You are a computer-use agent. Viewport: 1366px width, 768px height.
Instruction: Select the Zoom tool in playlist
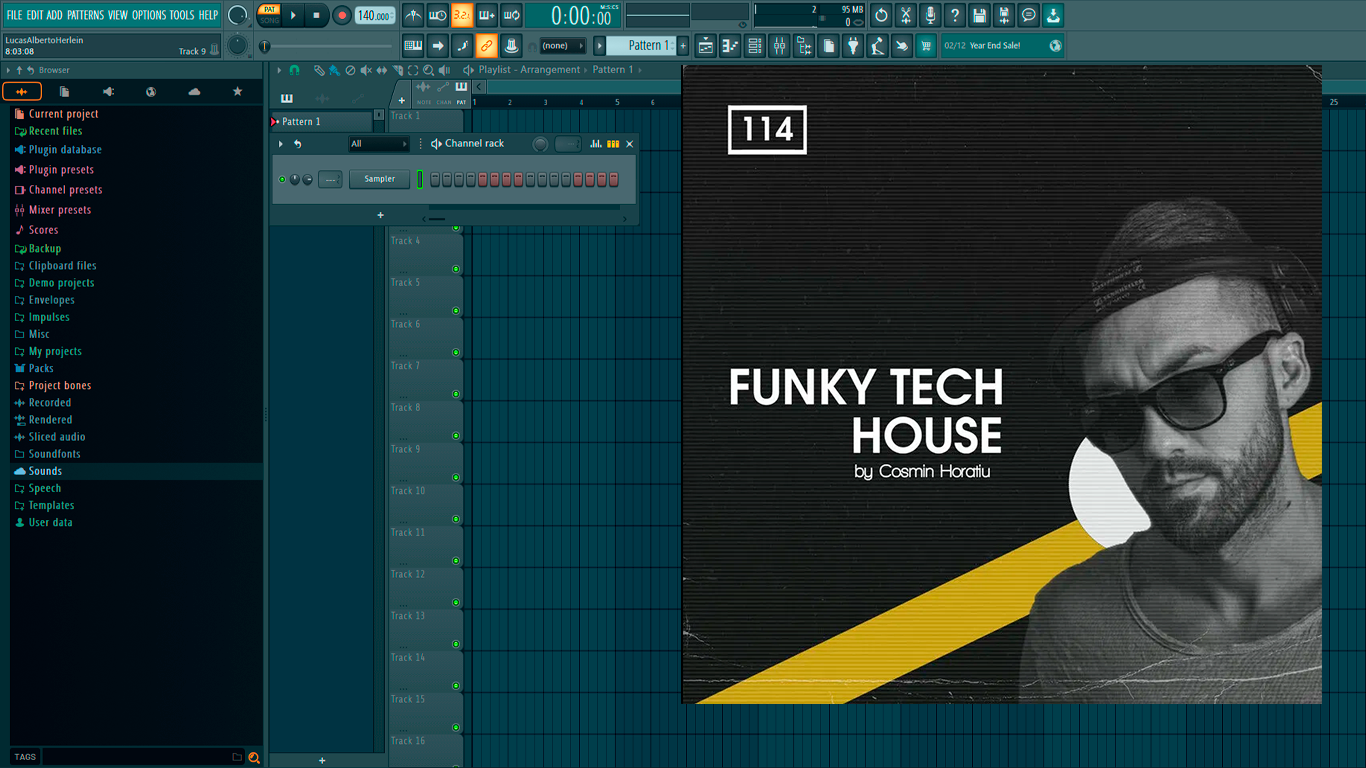tap(428, 70)
